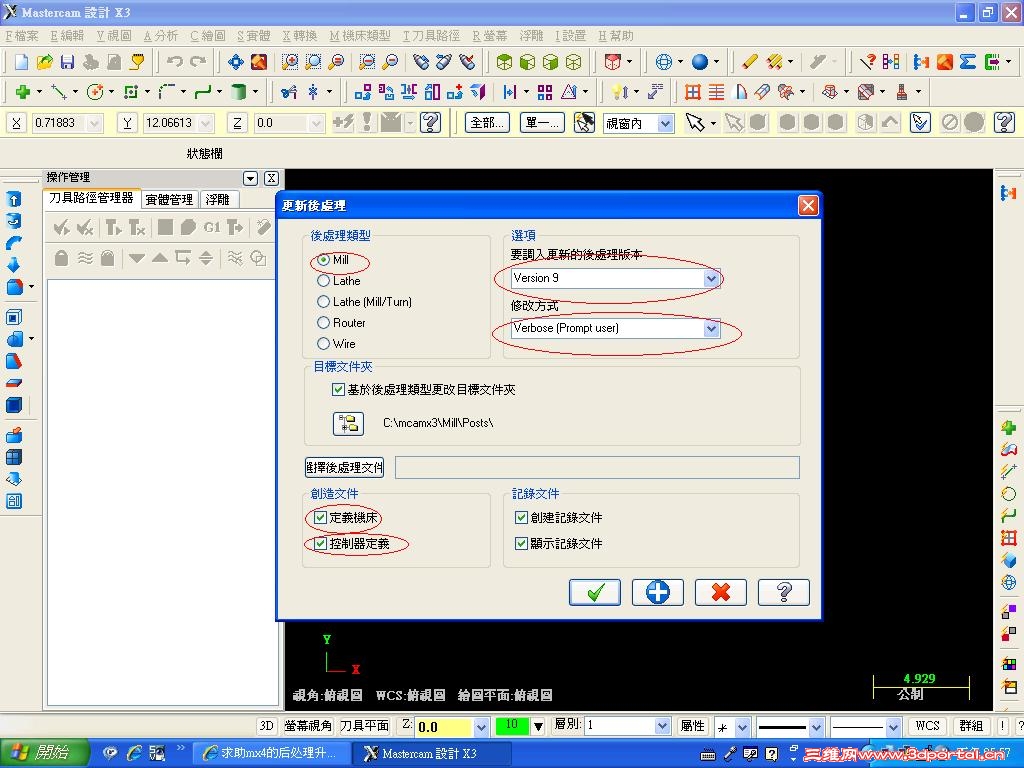Click the post file path input field
This screenshot has width=1024, height=768.
coord(597,468)
